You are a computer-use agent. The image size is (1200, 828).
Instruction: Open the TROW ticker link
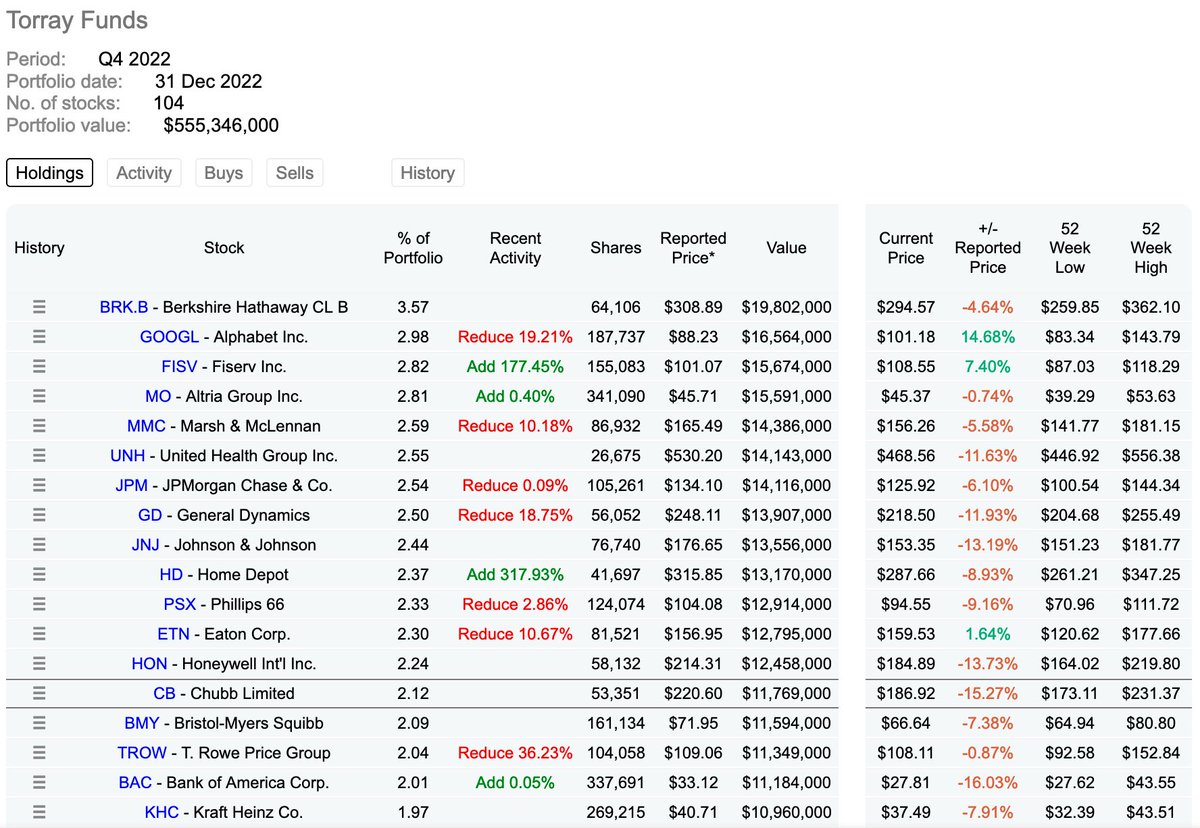click(x=142, y=752)
